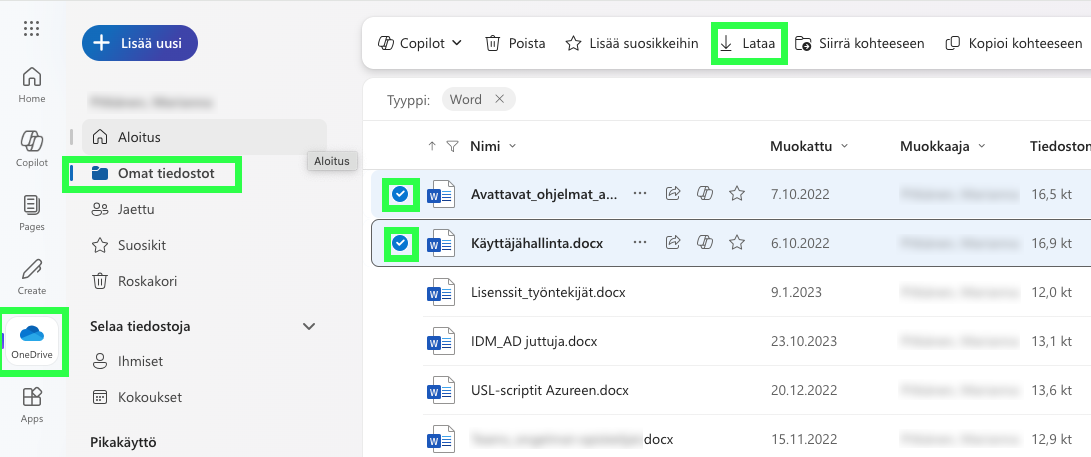Screen dimensions: 1091x457
Task: Click Siirrä kohteeseen in toolbar
Action: click(859, 43)
